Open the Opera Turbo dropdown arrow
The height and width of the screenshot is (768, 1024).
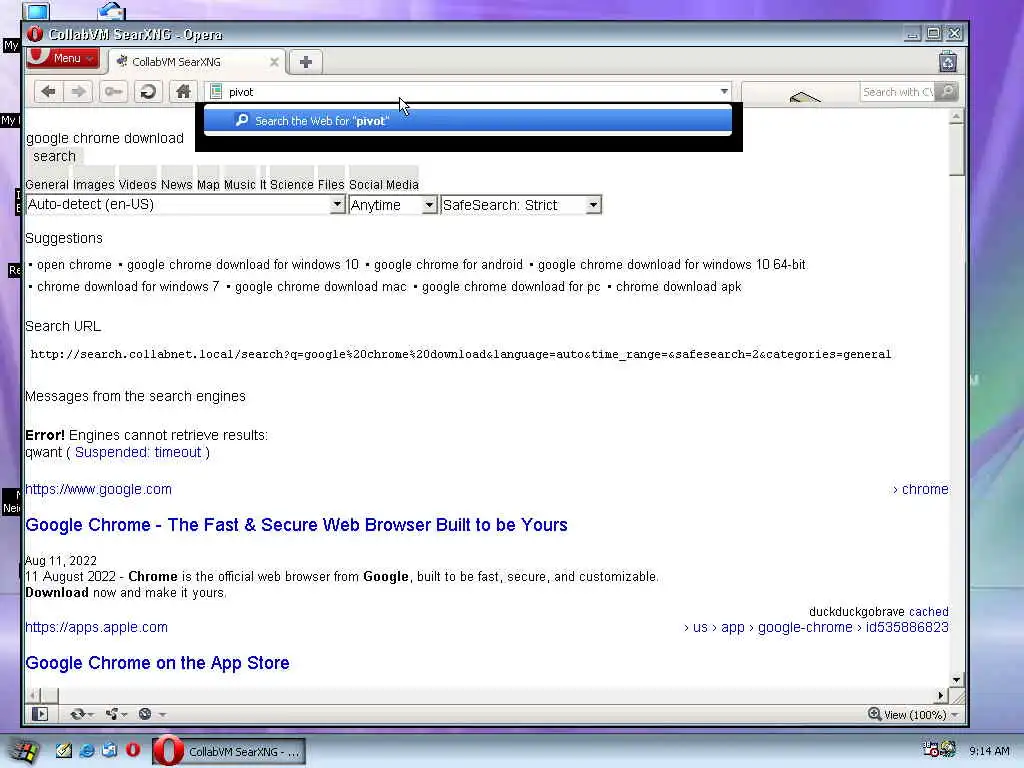click(x=162, y=714)
